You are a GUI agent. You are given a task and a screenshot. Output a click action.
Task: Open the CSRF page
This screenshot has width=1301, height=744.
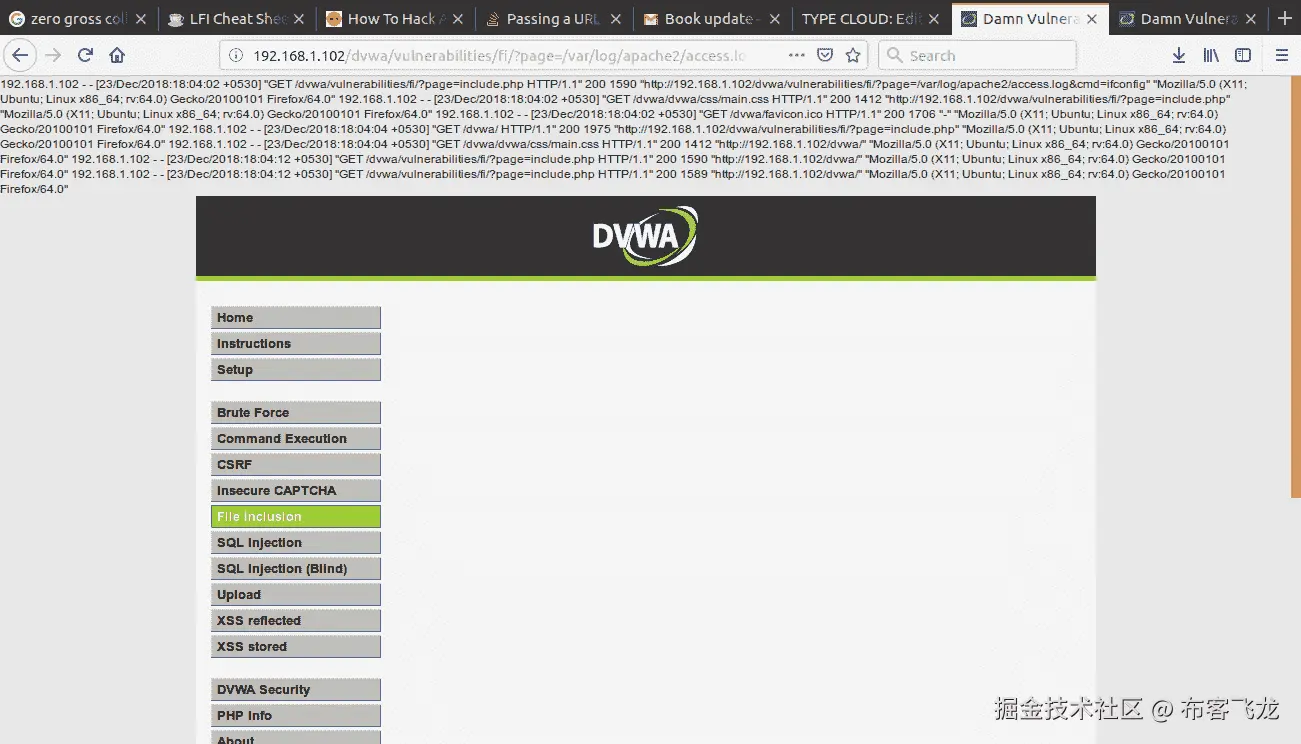click(x=296, y=465)
